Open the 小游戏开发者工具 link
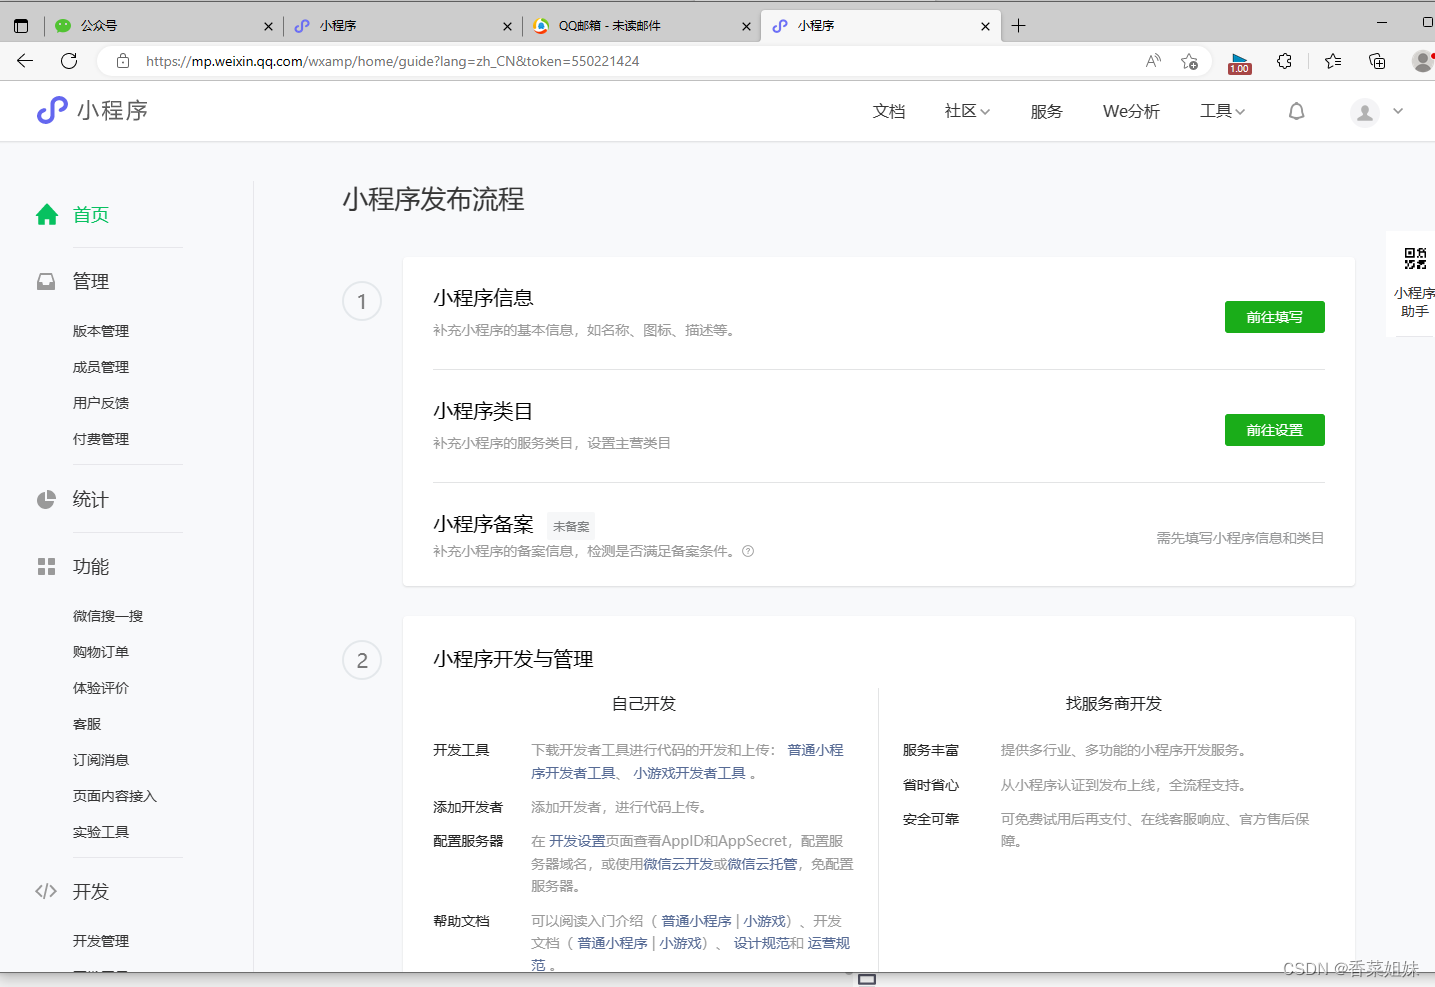 coord(689,773)
